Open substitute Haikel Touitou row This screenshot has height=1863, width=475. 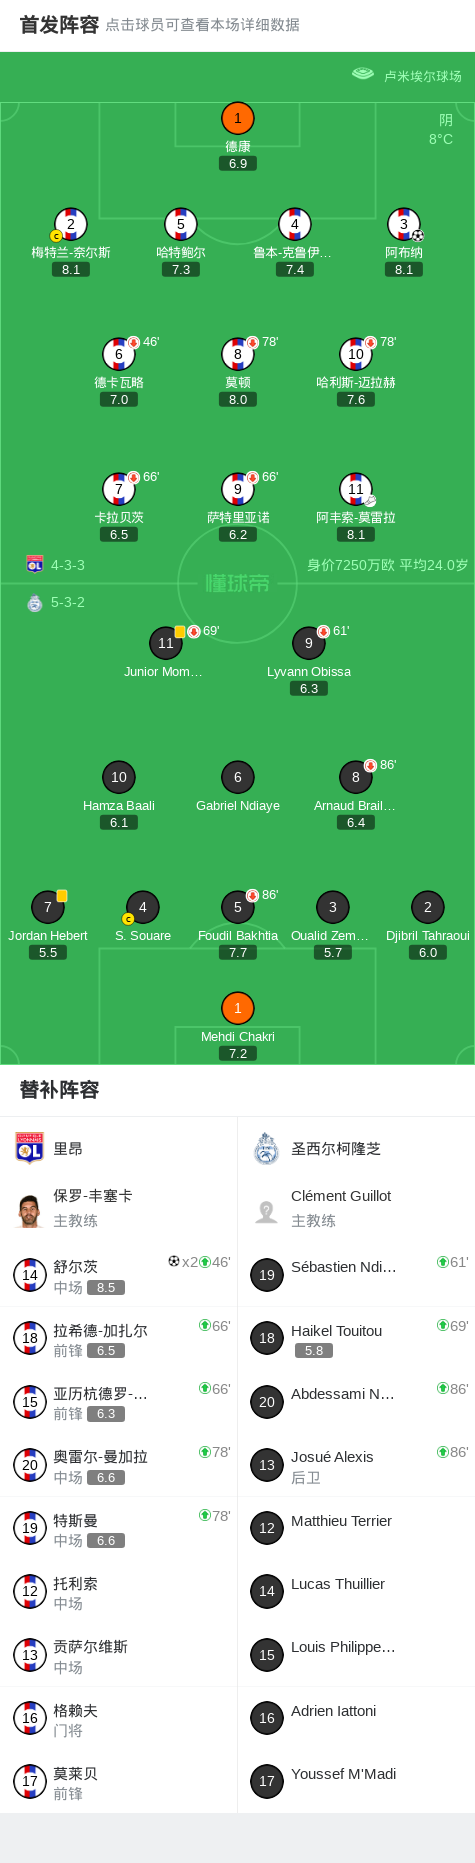356,1339
